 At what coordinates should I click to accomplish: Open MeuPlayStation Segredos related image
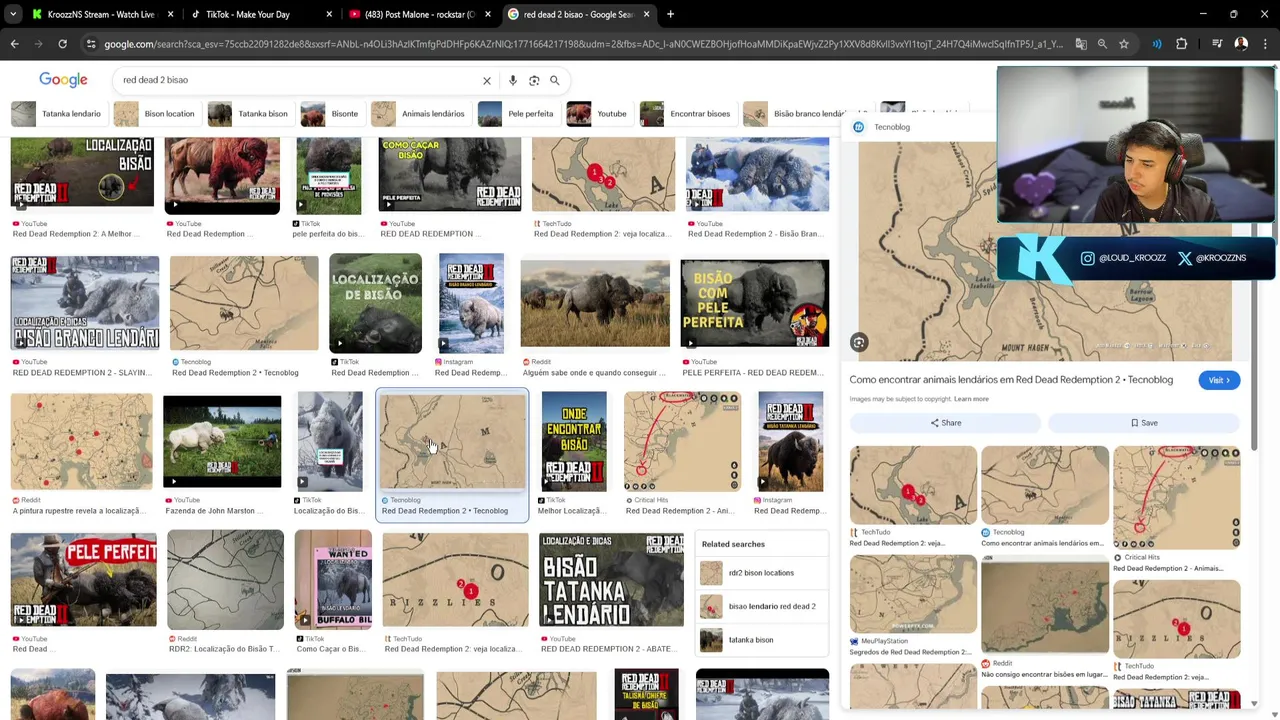click(x=913, y=594)
